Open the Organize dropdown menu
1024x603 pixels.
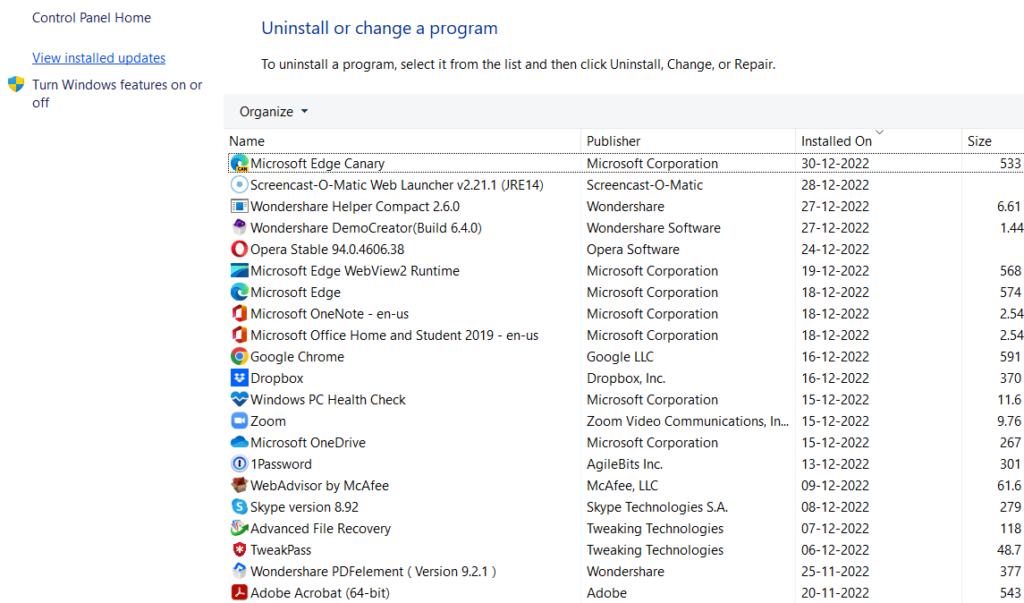[x=273, y=112]
